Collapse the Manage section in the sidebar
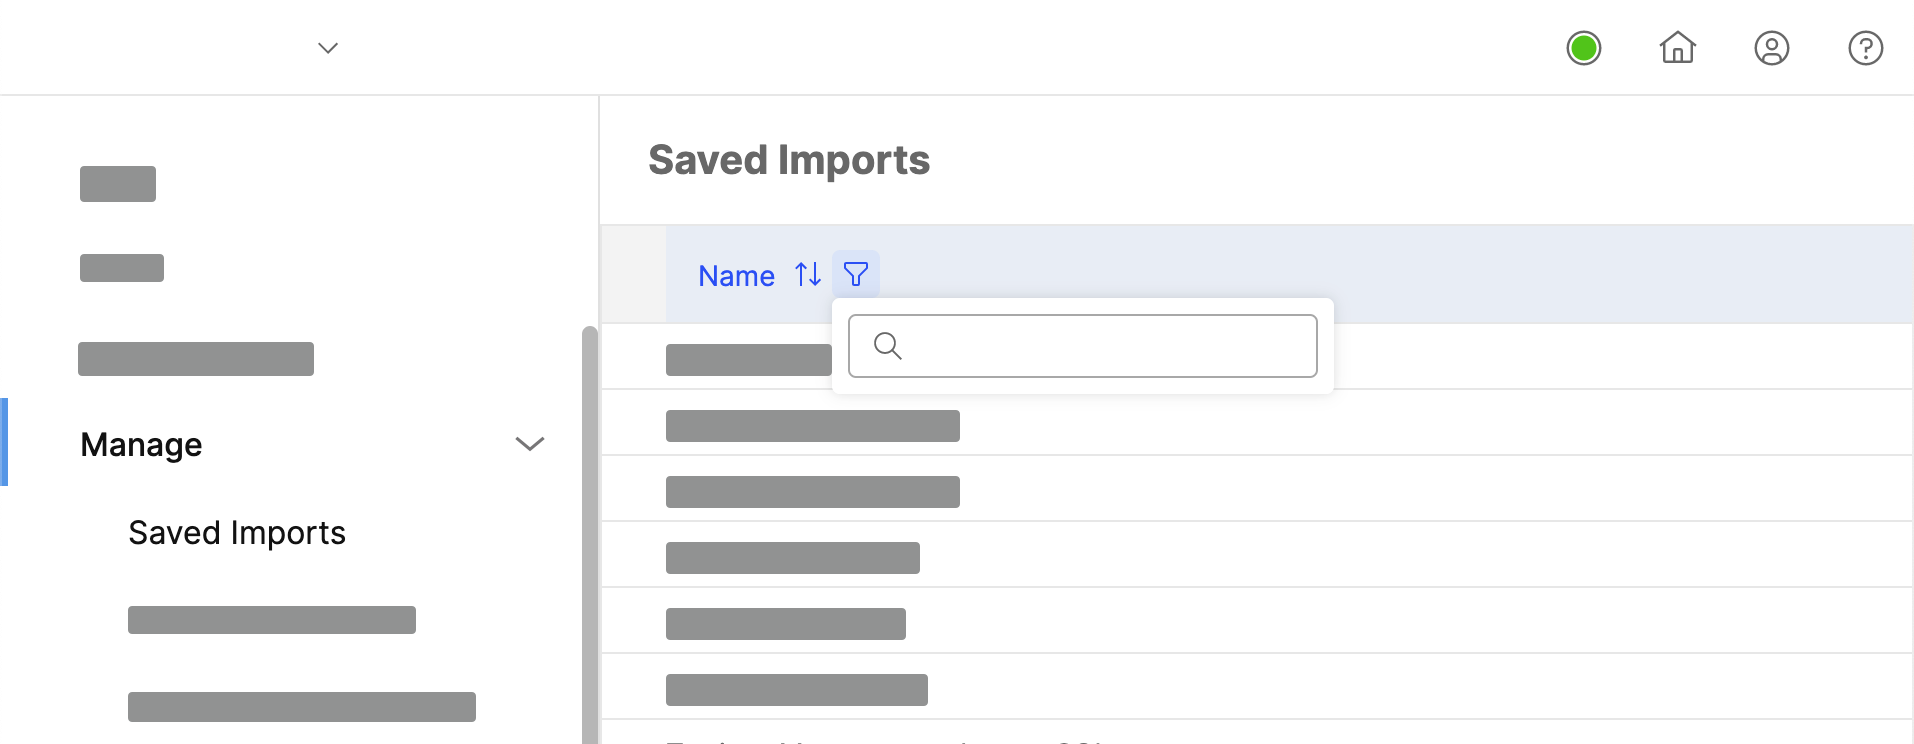Viewport: 1914px width, 744px height. point(529,443)
